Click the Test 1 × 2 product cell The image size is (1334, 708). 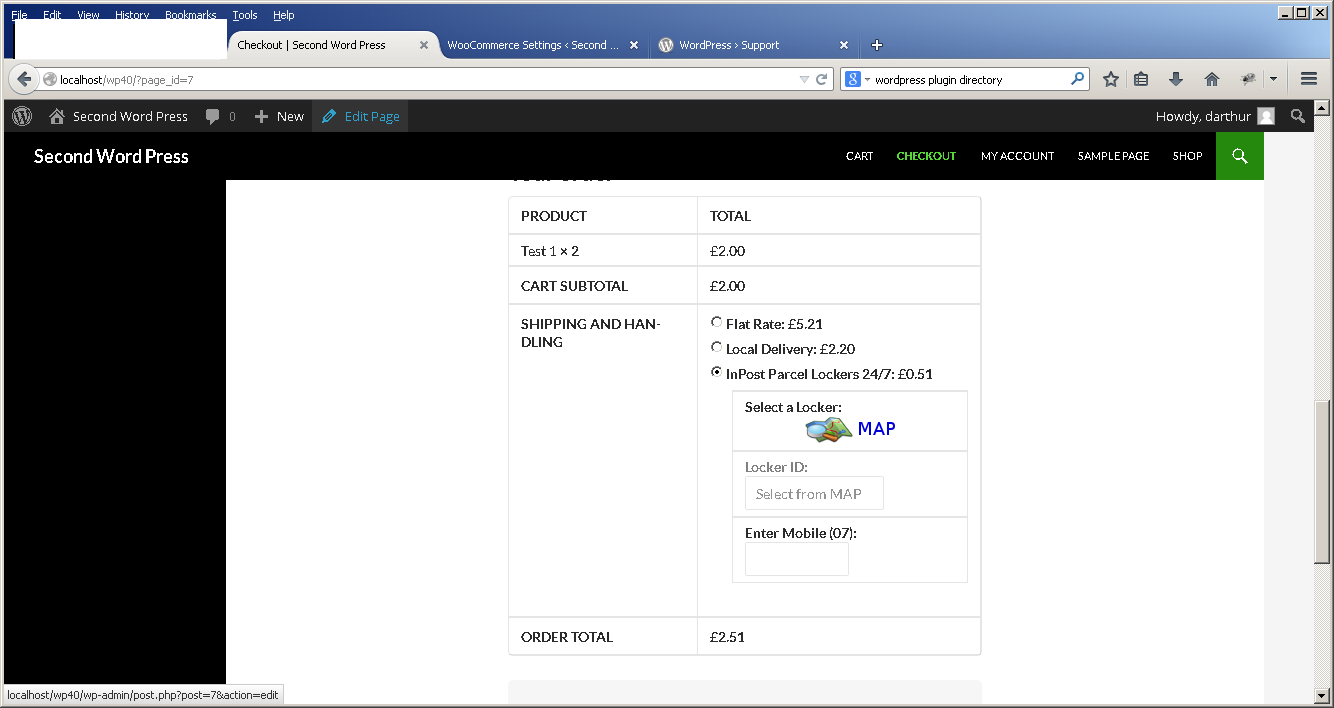click(x=603, y=251)
